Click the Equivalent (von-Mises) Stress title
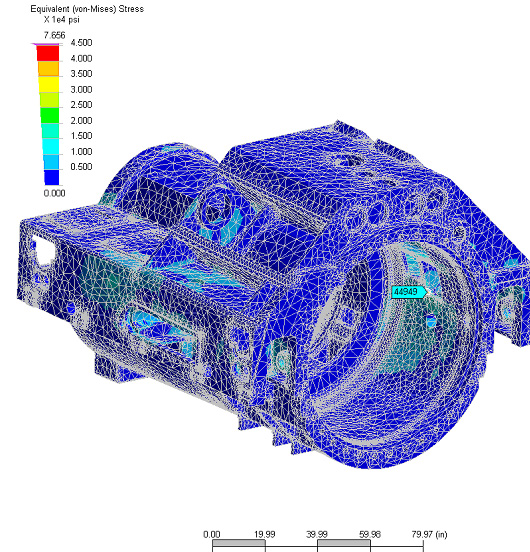The image size is (530, 552). pos(87,9)
